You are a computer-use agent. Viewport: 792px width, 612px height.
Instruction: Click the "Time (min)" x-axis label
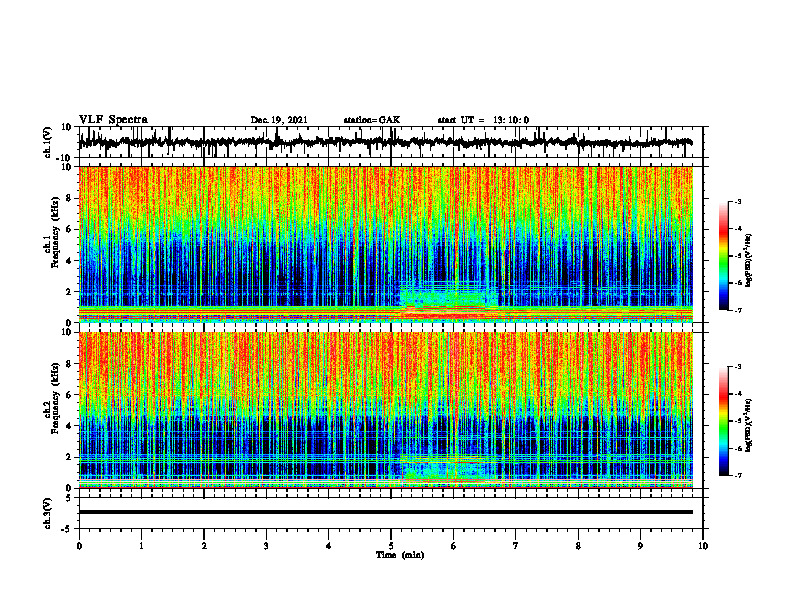pos(400,555)
